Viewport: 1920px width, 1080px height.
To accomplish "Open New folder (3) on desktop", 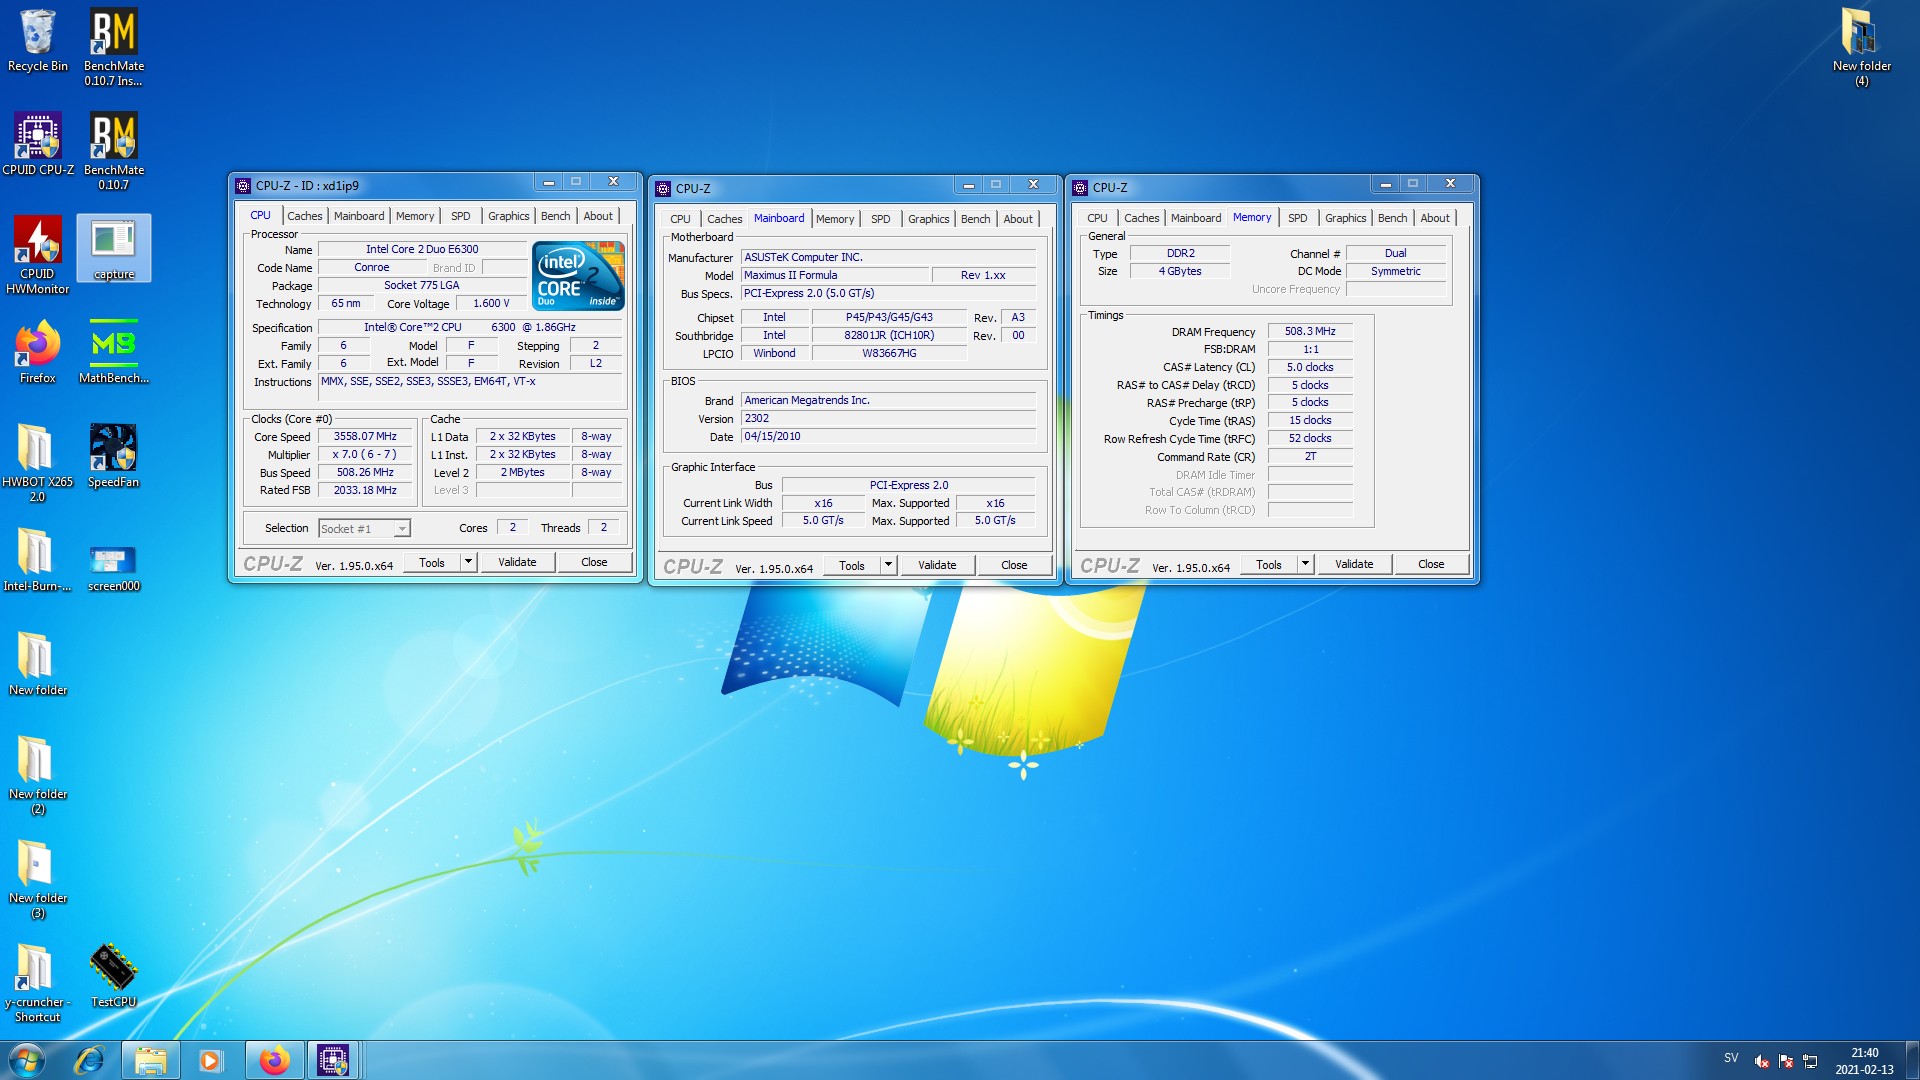I will (x=38, y=879).
